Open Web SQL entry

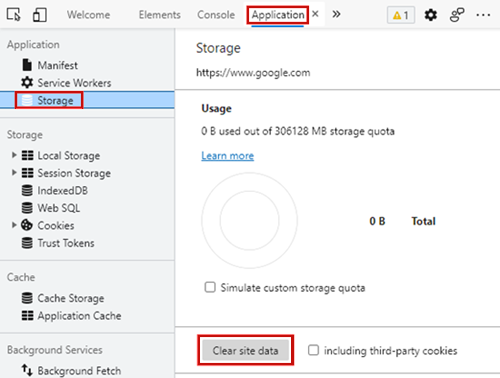pyautogui.click(x=59, y=208)
